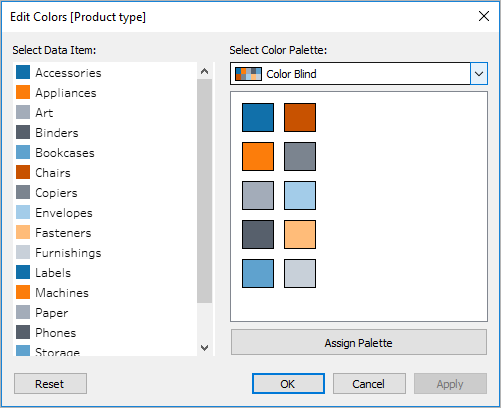Select the Appliances data item
Viewport: 501px width, 408px height.
click(x=105, y=93)
